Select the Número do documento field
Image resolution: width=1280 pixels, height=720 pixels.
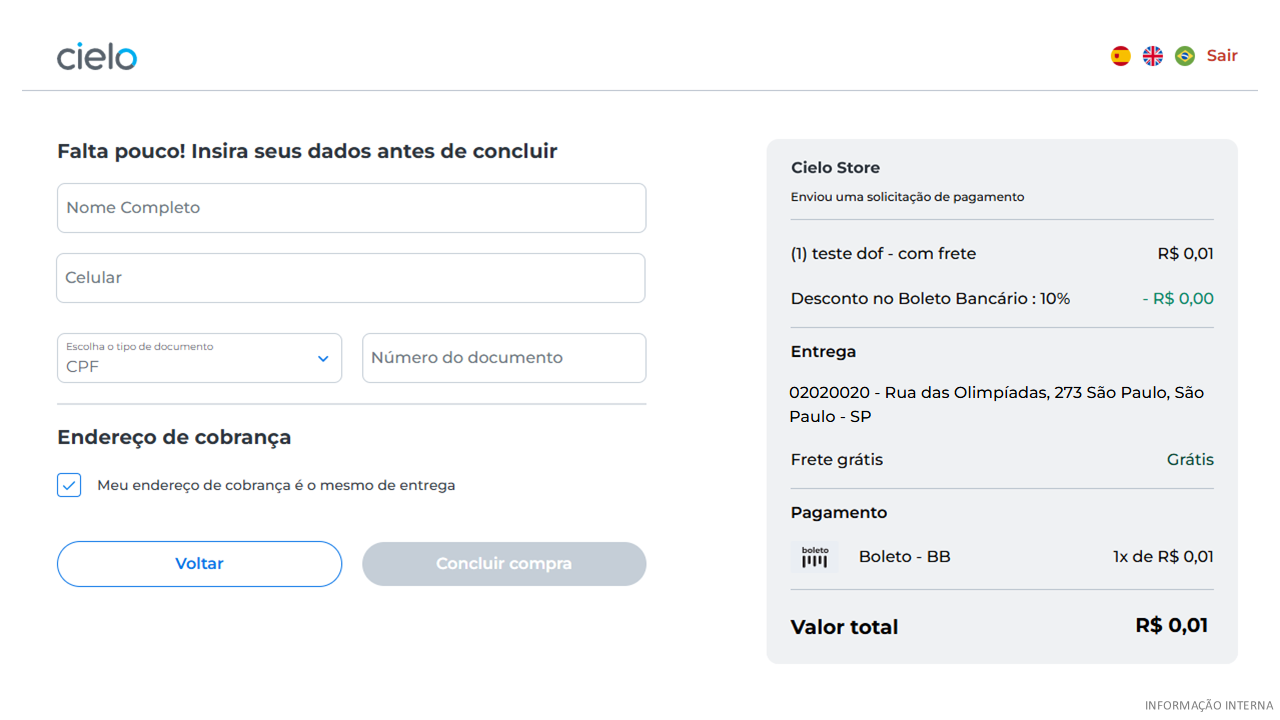[x=504, y=358]
